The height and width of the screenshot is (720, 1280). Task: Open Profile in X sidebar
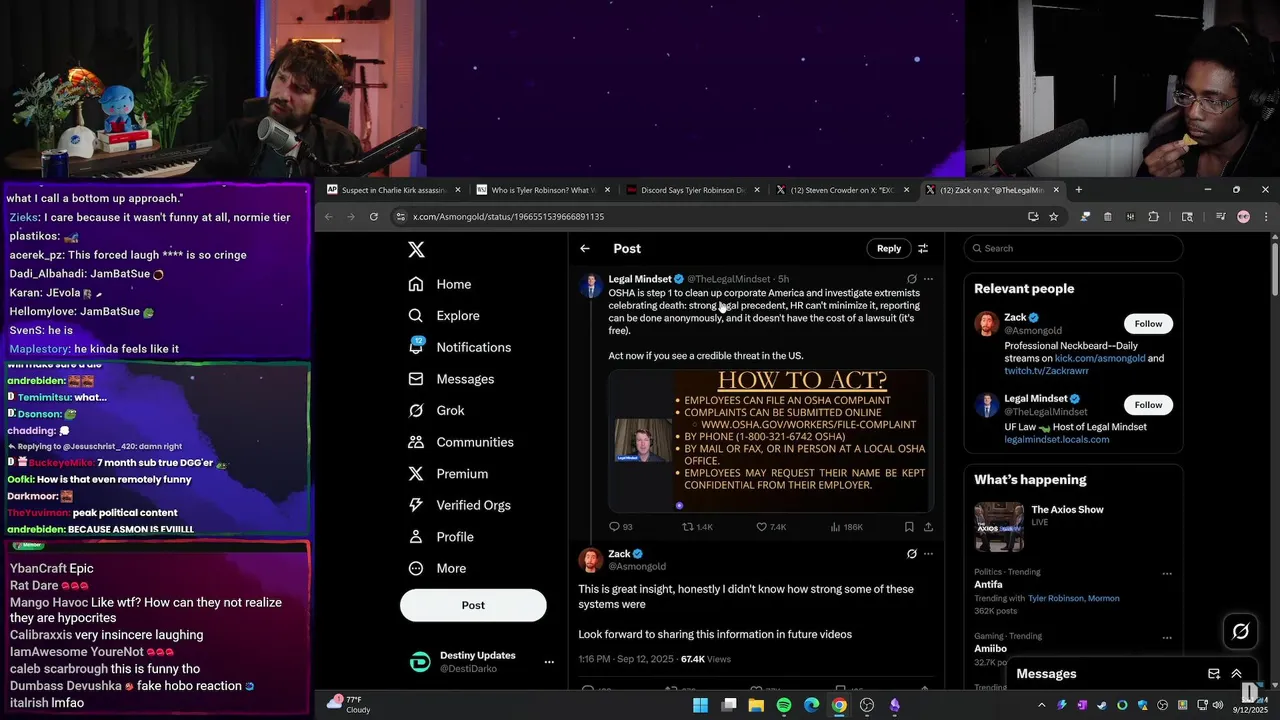[441, 537]
